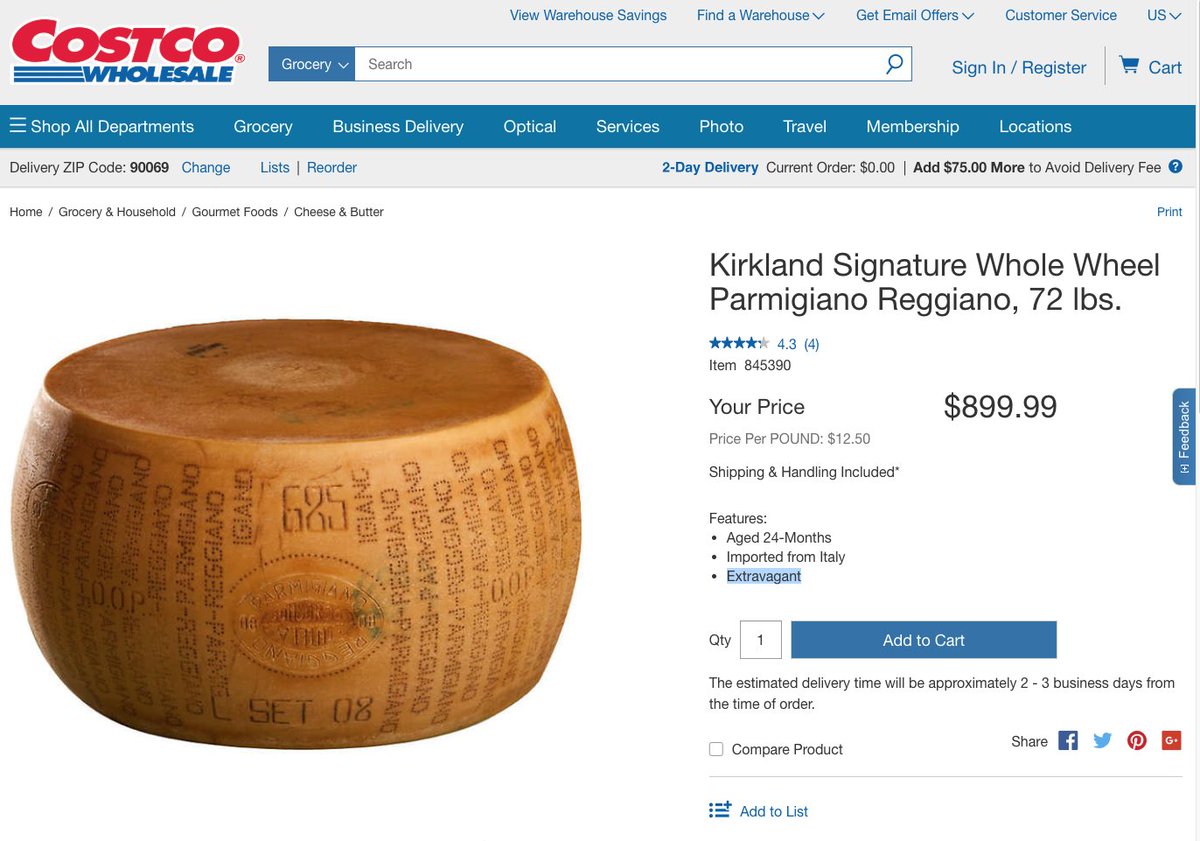The width and height of the screenshot is (1200, 841).
Task: Expand the Grocery search category dropdown
Action: tap(312, 64)
